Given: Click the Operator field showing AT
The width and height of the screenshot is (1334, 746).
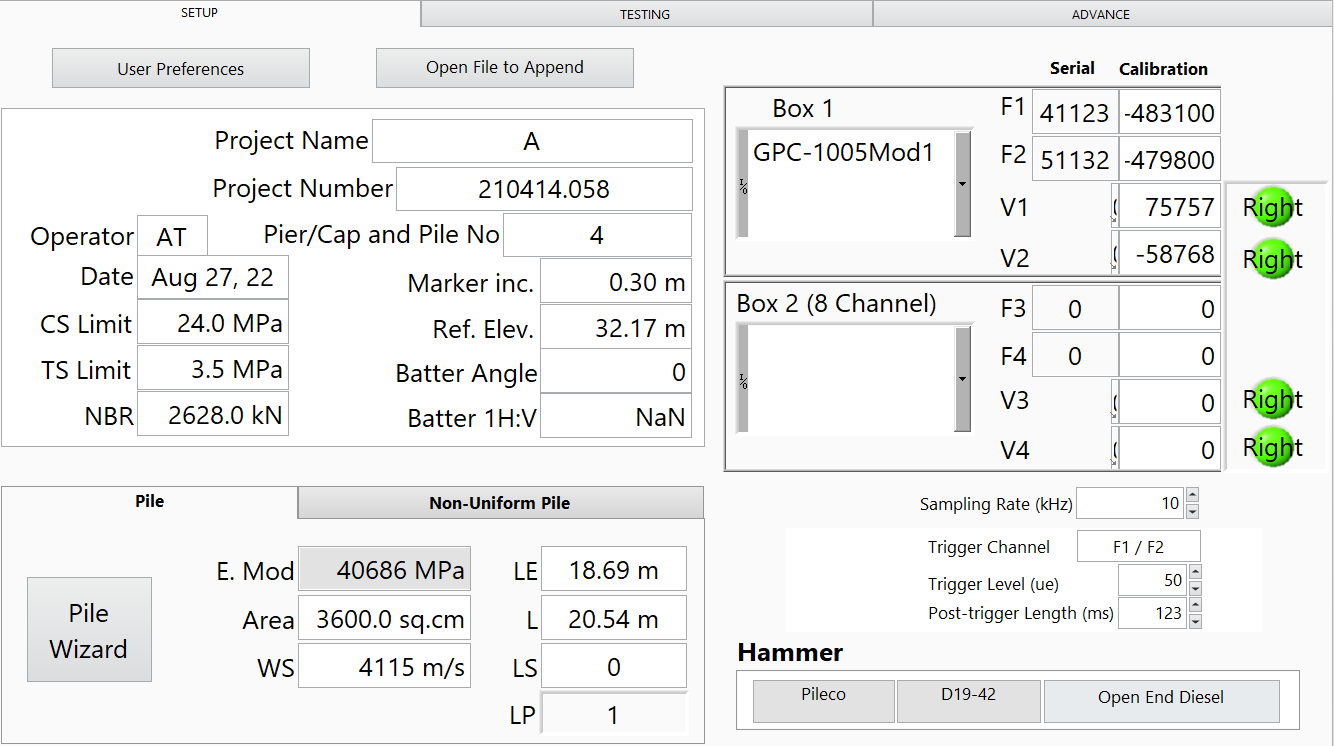Looking at the screenshot, I should (172, 237).
